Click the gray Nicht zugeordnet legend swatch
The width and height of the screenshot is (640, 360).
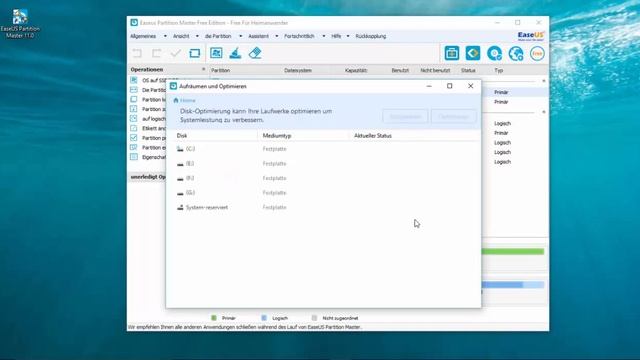pyautogui.click(x=314, y=318)
